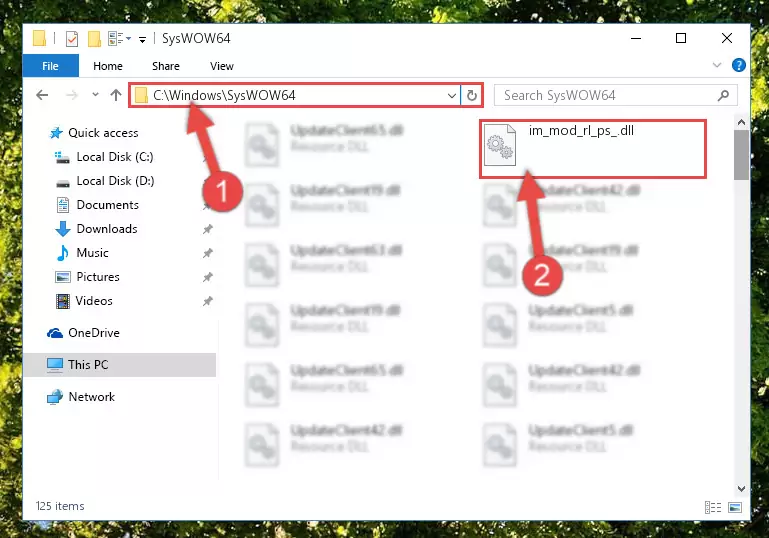
Task: Open Videos in the navigation pane
Action: point(94,301)
